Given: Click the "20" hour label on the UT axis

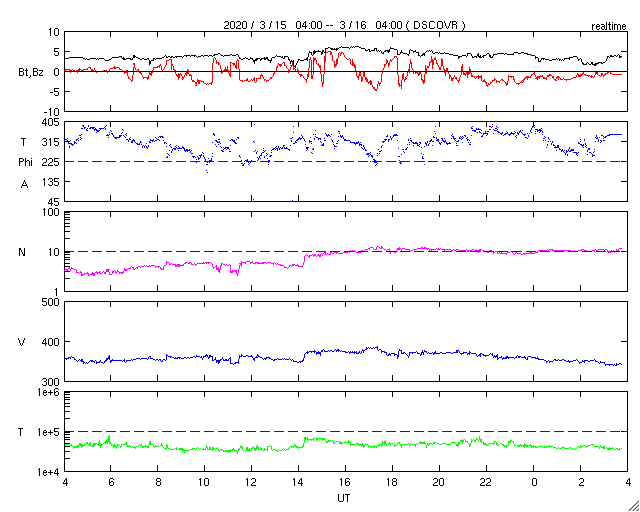Looking at the screenshot, I should 439,482.
